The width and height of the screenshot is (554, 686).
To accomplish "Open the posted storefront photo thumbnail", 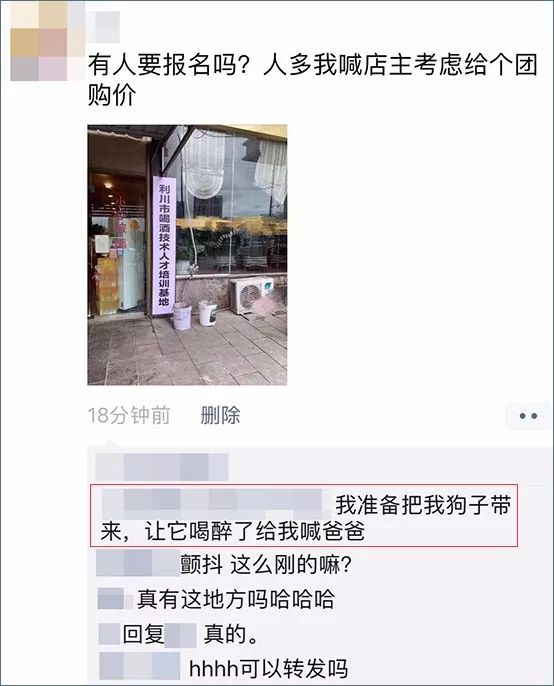I will [x=187, y=255].
